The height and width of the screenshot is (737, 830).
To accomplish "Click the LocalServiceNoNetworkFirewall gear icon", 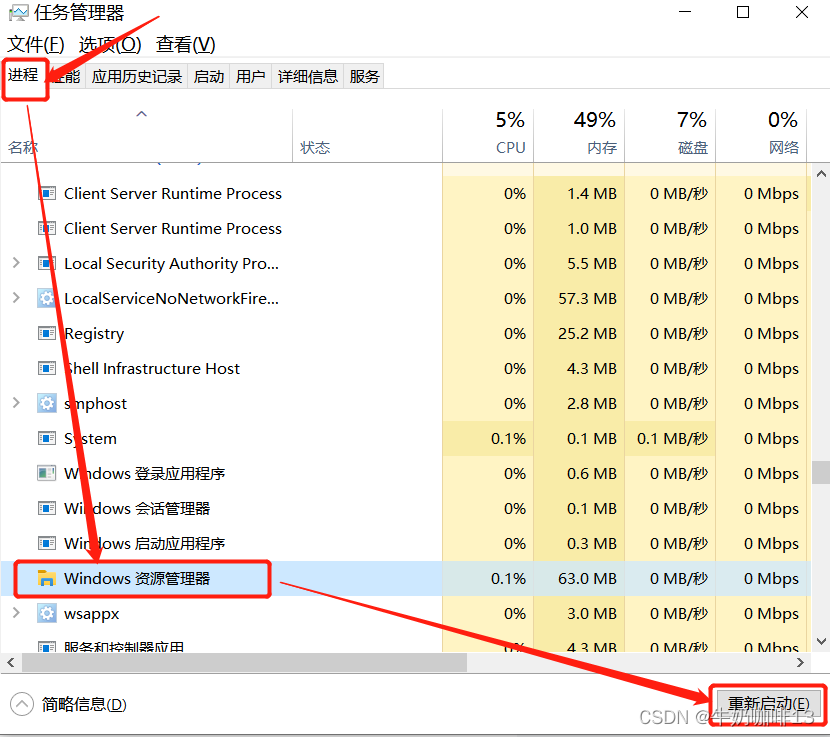I will coord(47,298).
